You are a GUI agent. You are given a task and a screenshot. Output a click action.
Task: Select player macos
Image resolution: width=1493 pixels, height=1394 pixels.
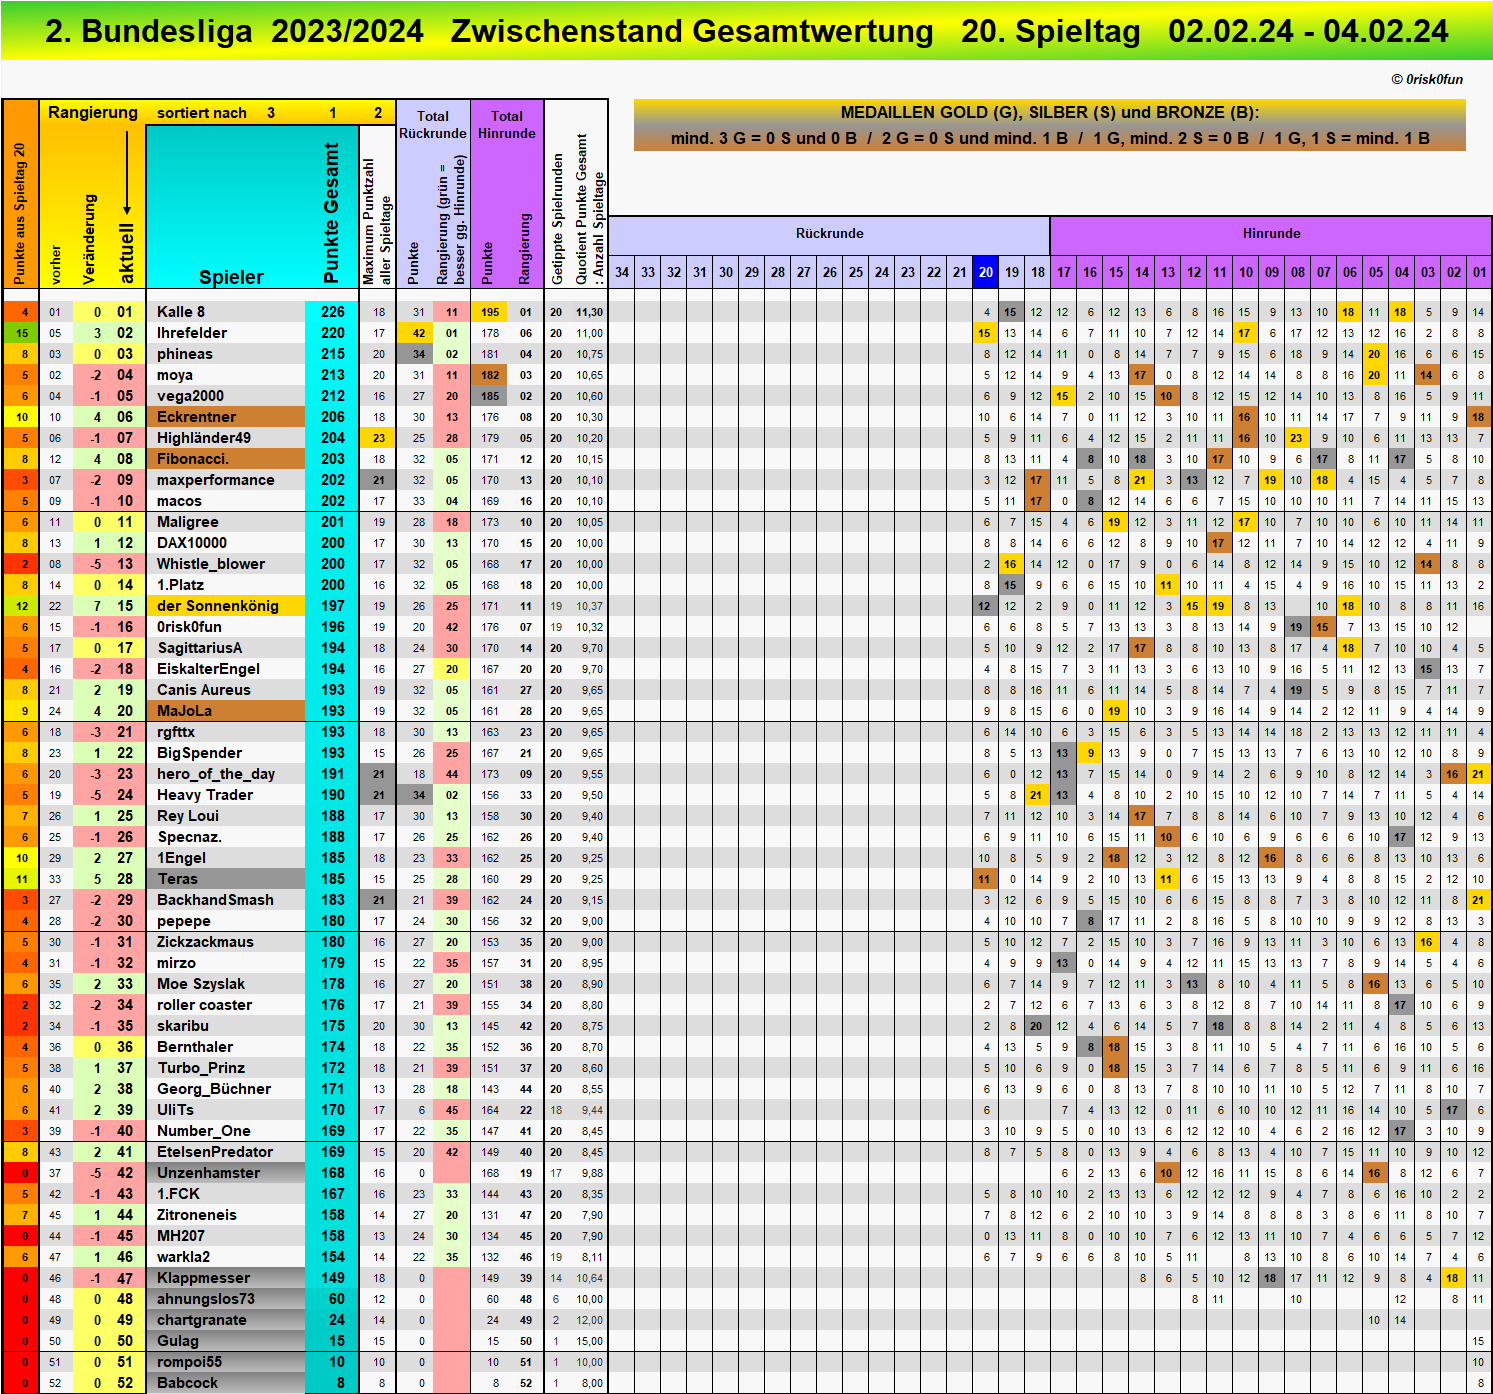[179, 501]
